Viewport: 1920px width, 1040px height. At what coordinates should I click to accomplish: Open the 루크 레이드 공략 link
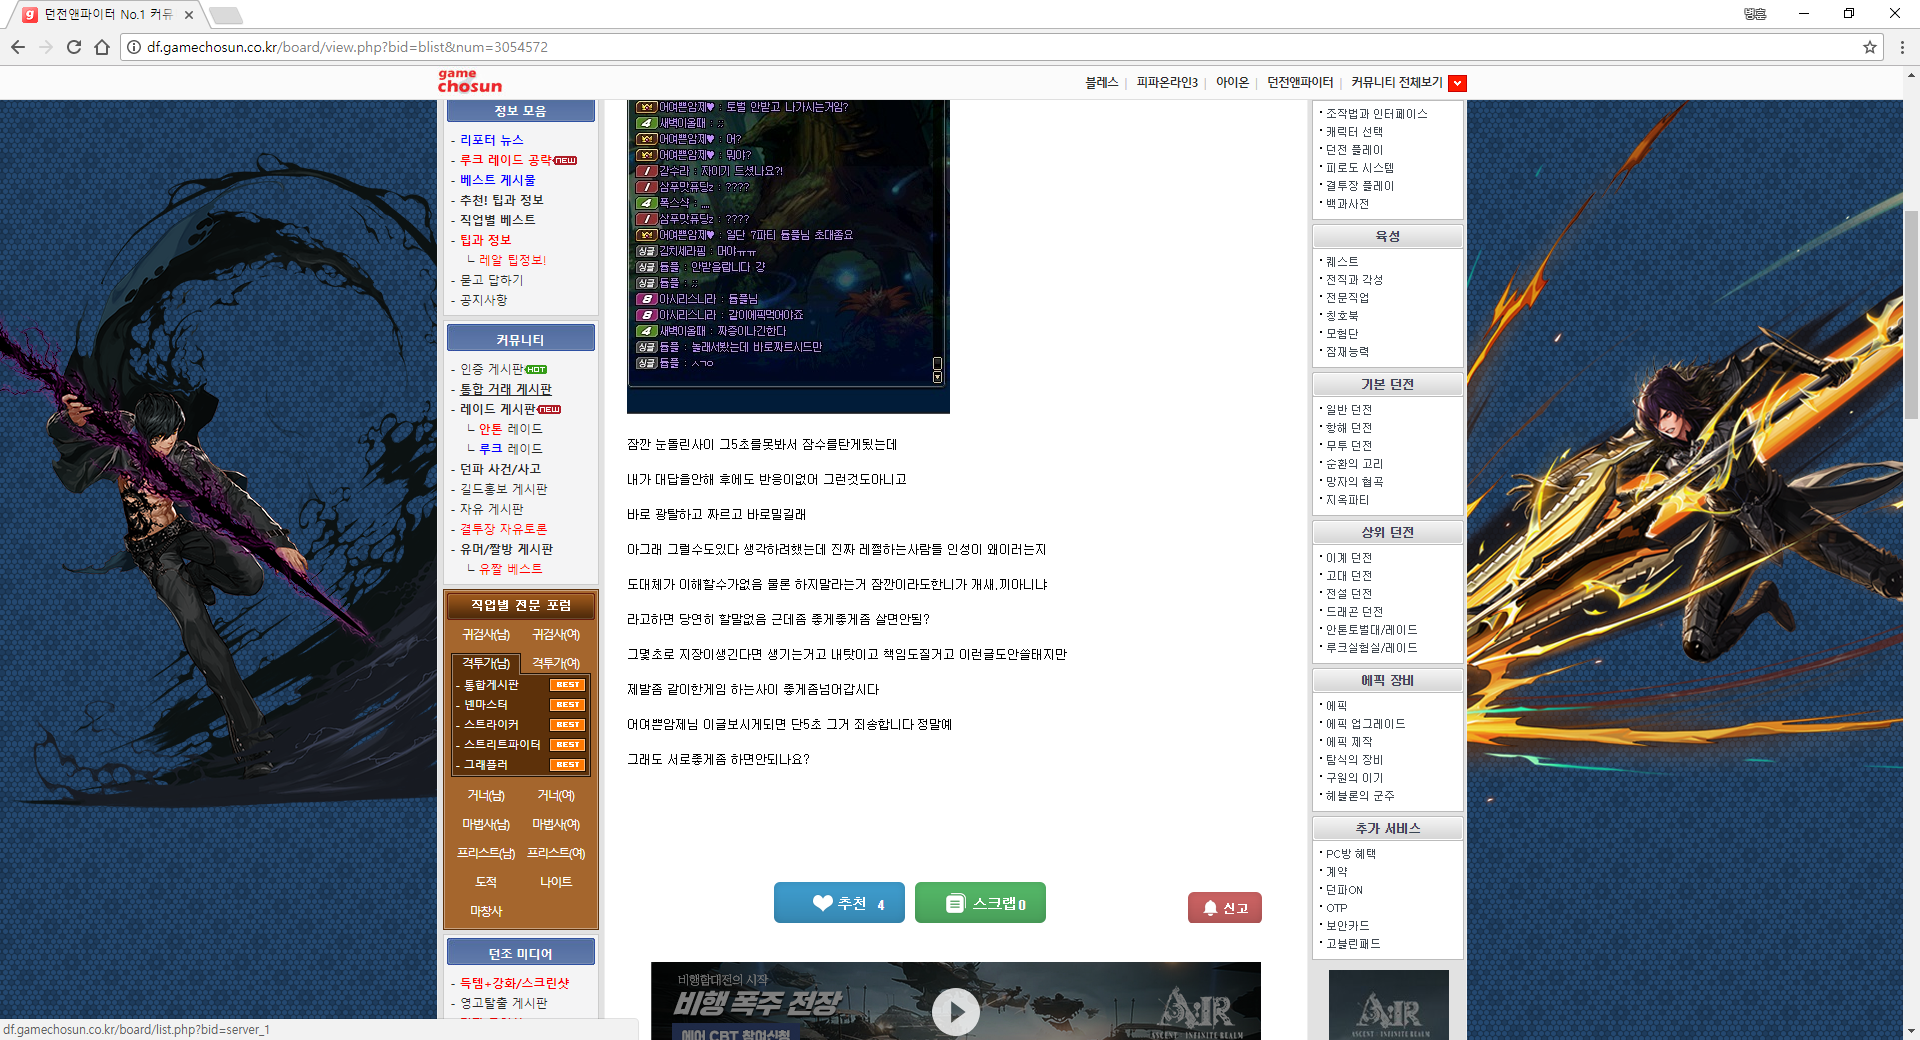coord(506,160)
